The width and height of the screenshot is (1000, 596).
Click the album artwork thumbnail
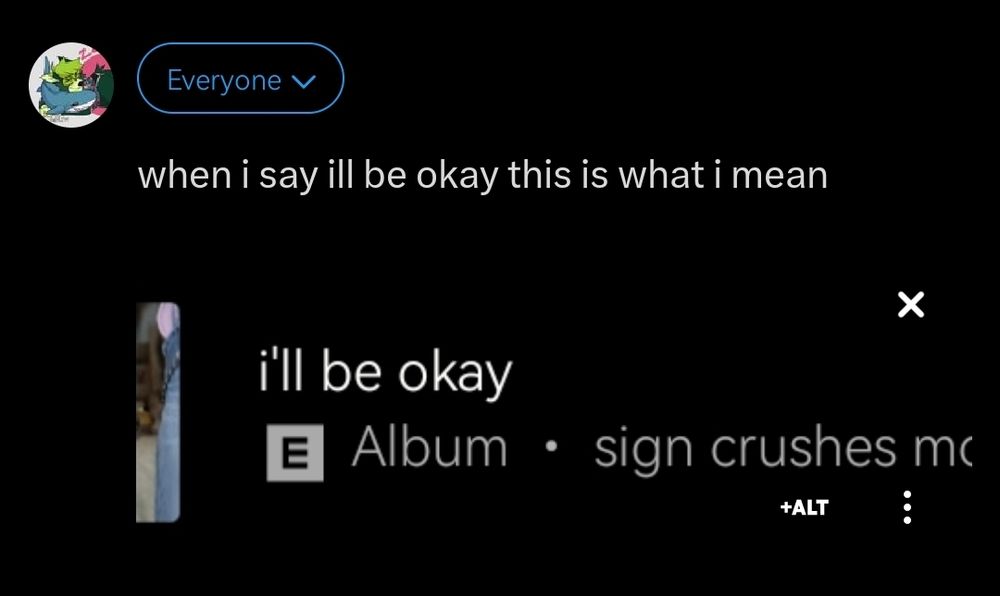coord(160,408)
